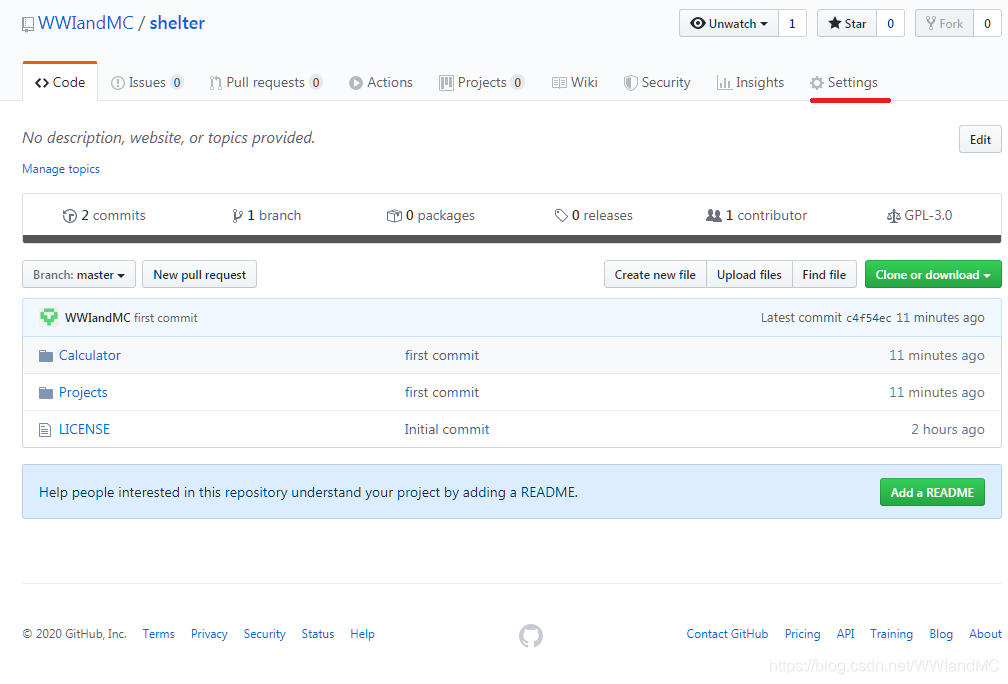Click 'Initial commit' message on LICENSE row
1008x684 pixels.
[x=447, y=429]
